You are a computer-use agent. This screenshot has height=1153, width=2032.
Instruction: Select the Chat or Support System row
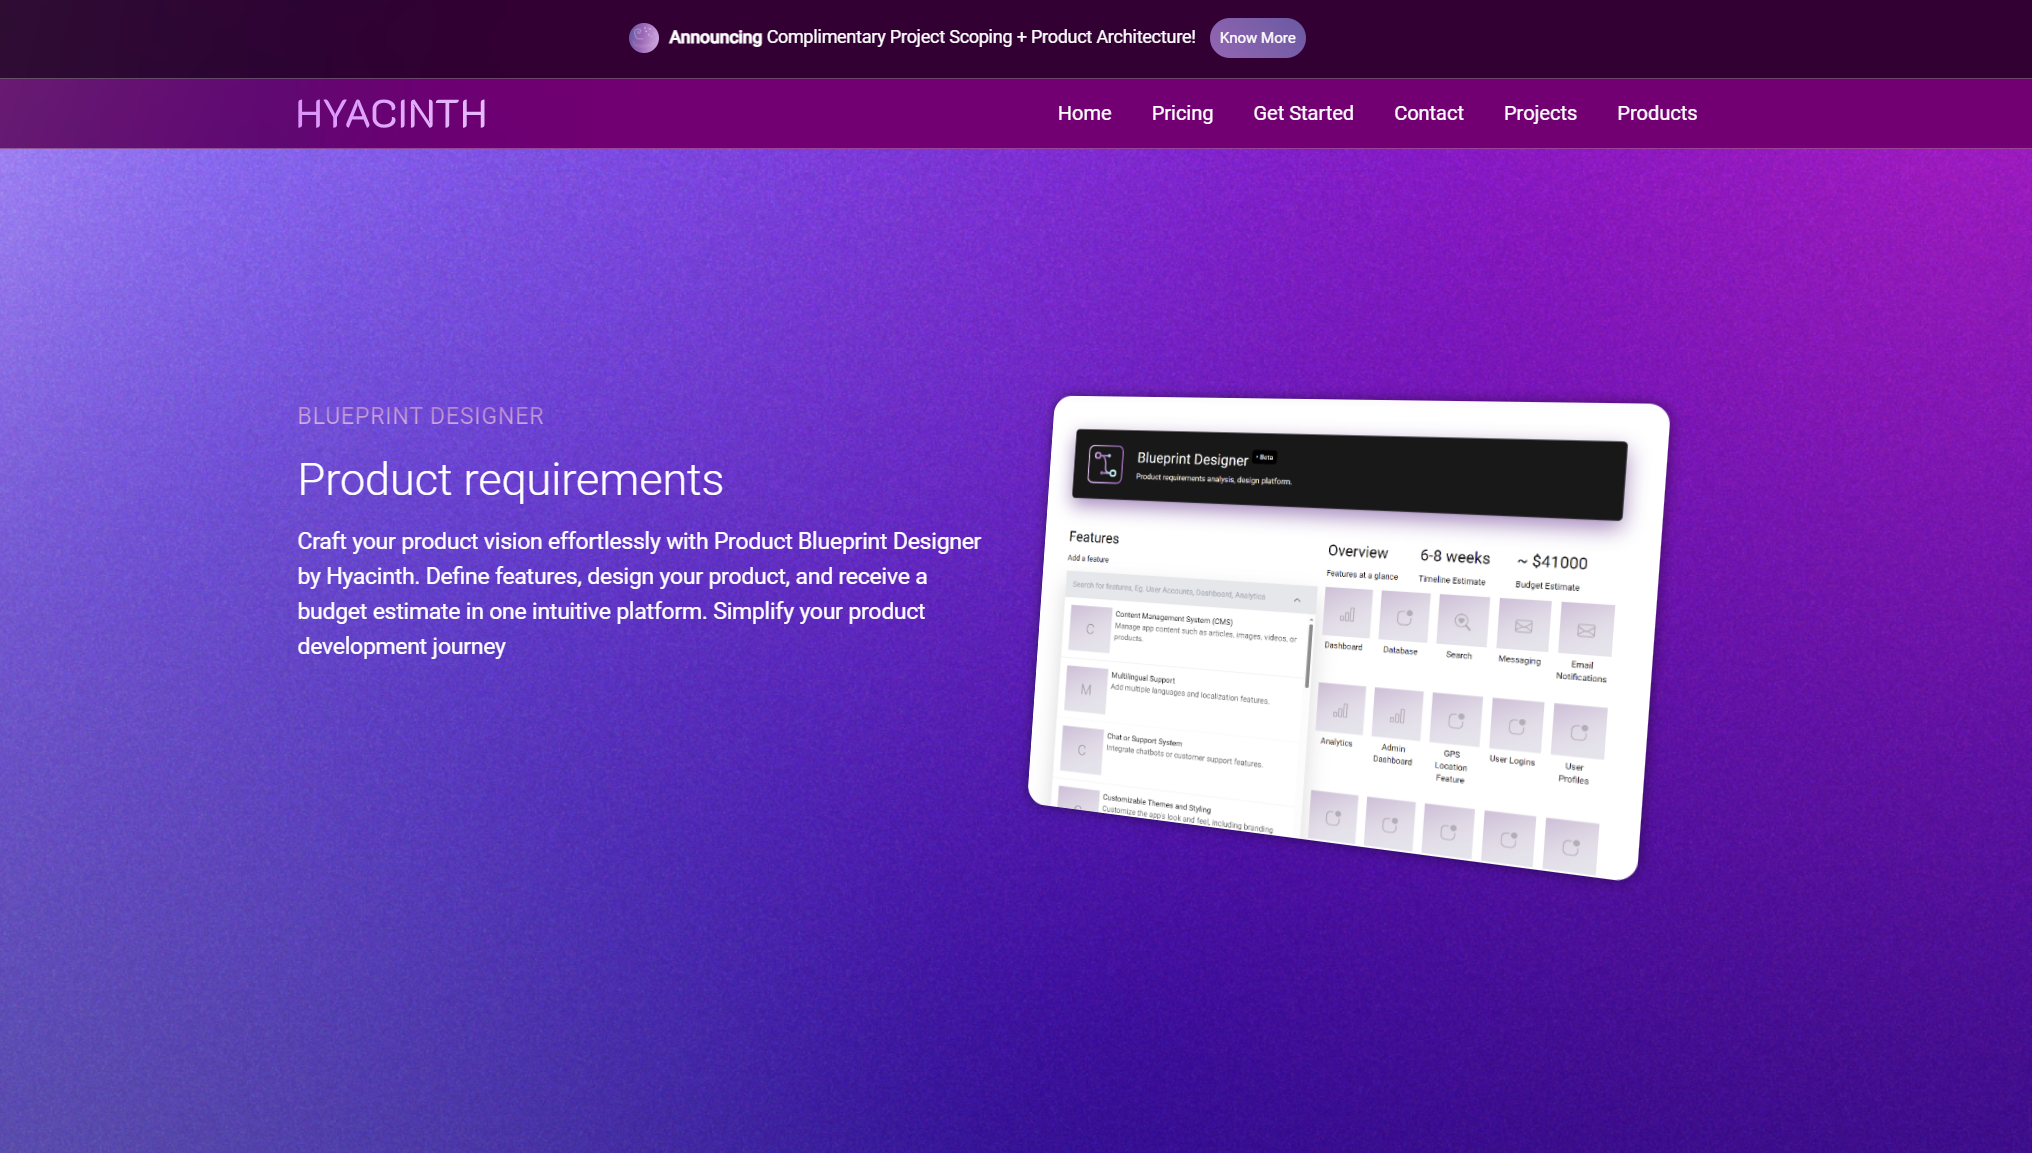point(1178,752)
